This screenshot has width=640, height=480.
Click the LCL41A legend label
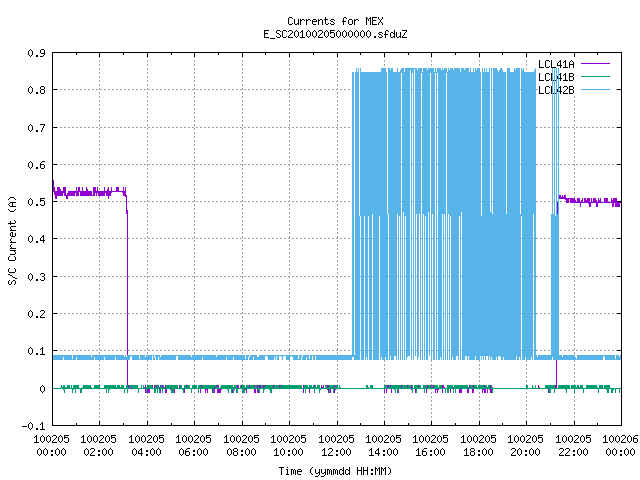pyautogui.click(x=556, y=64)
